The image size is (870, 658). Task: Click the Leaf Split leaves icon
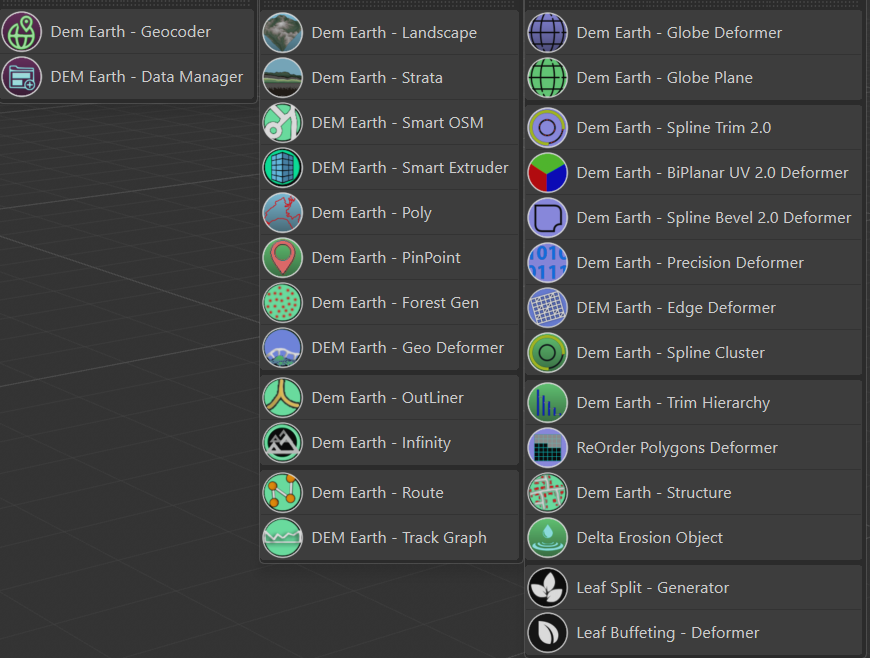tap(548, 588)
